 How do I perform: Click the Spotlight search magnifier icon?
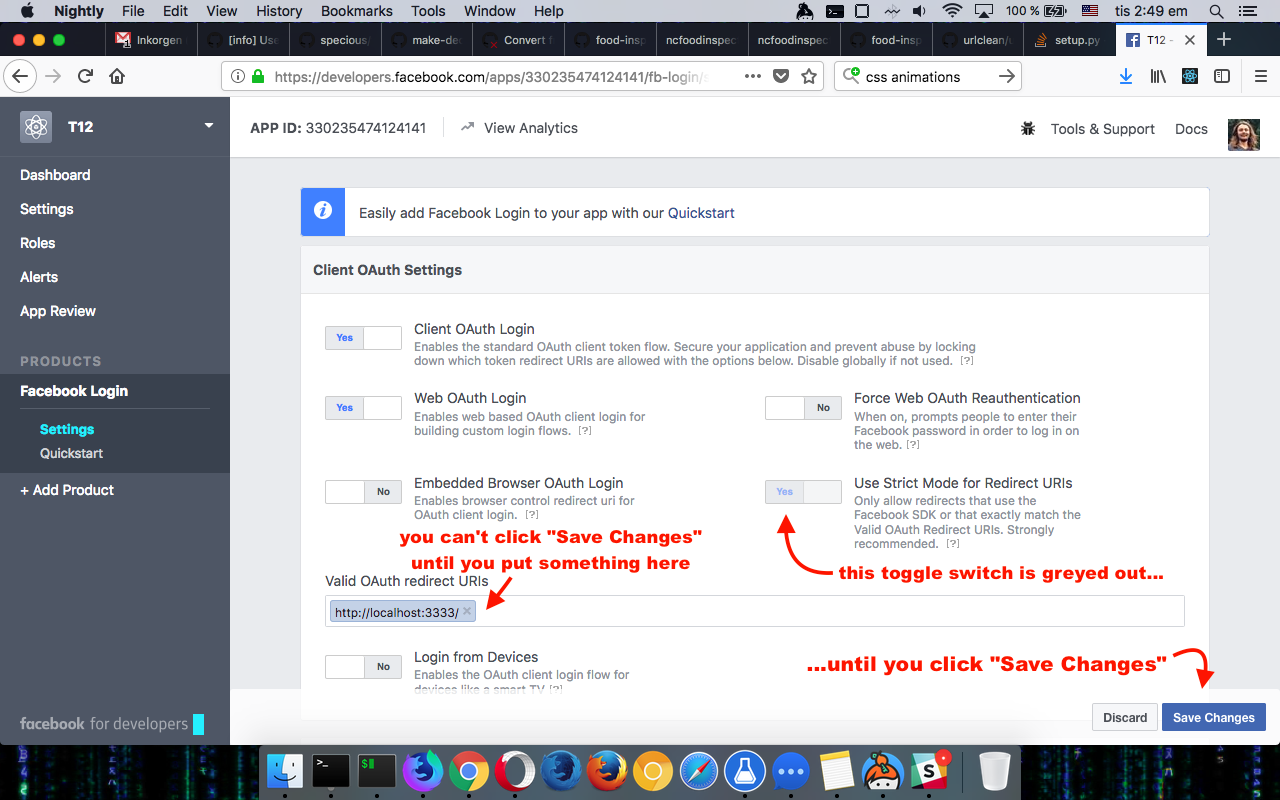[x=1217, y=11]
